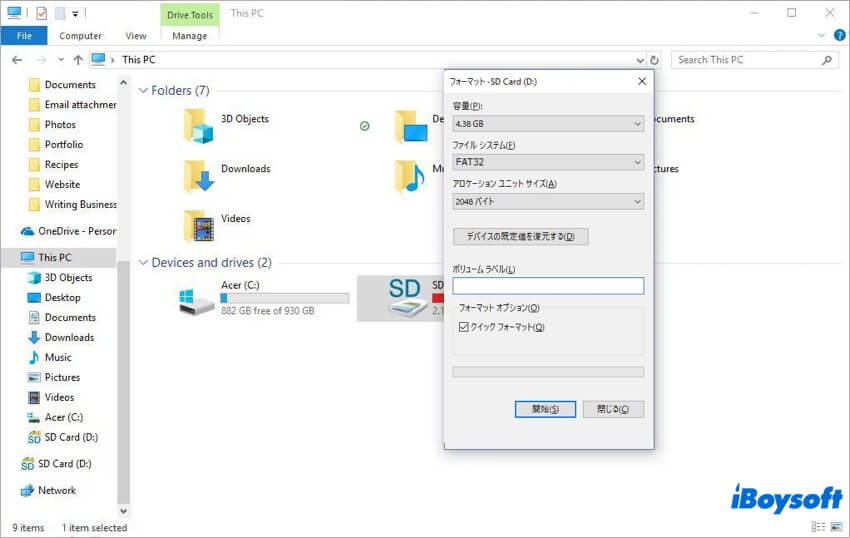Click the Close (閉じる) dialog button
850x538 pixels.
point(613,409)
